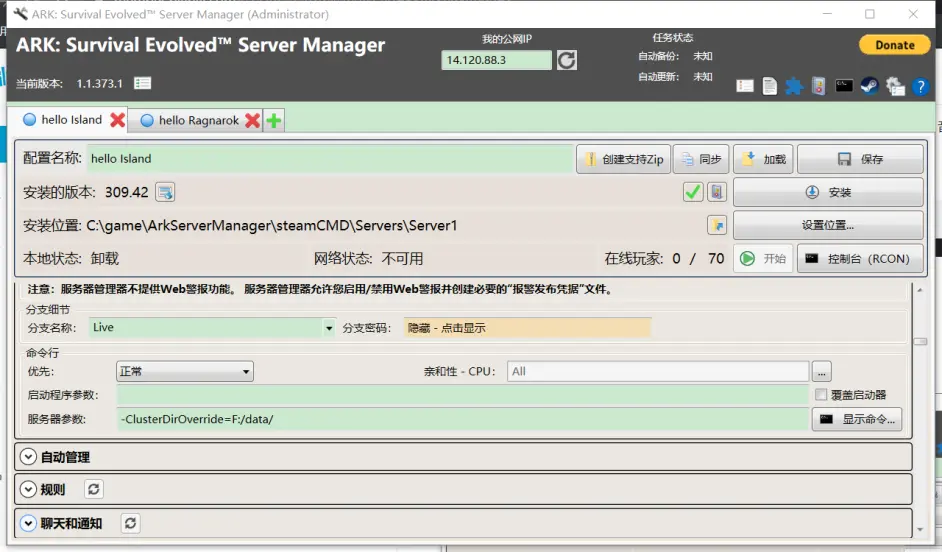Viewport: 942px width, 552px height.
Task: Click the public IP 14.120.88.3 field
Action: [x=496, y=60]
